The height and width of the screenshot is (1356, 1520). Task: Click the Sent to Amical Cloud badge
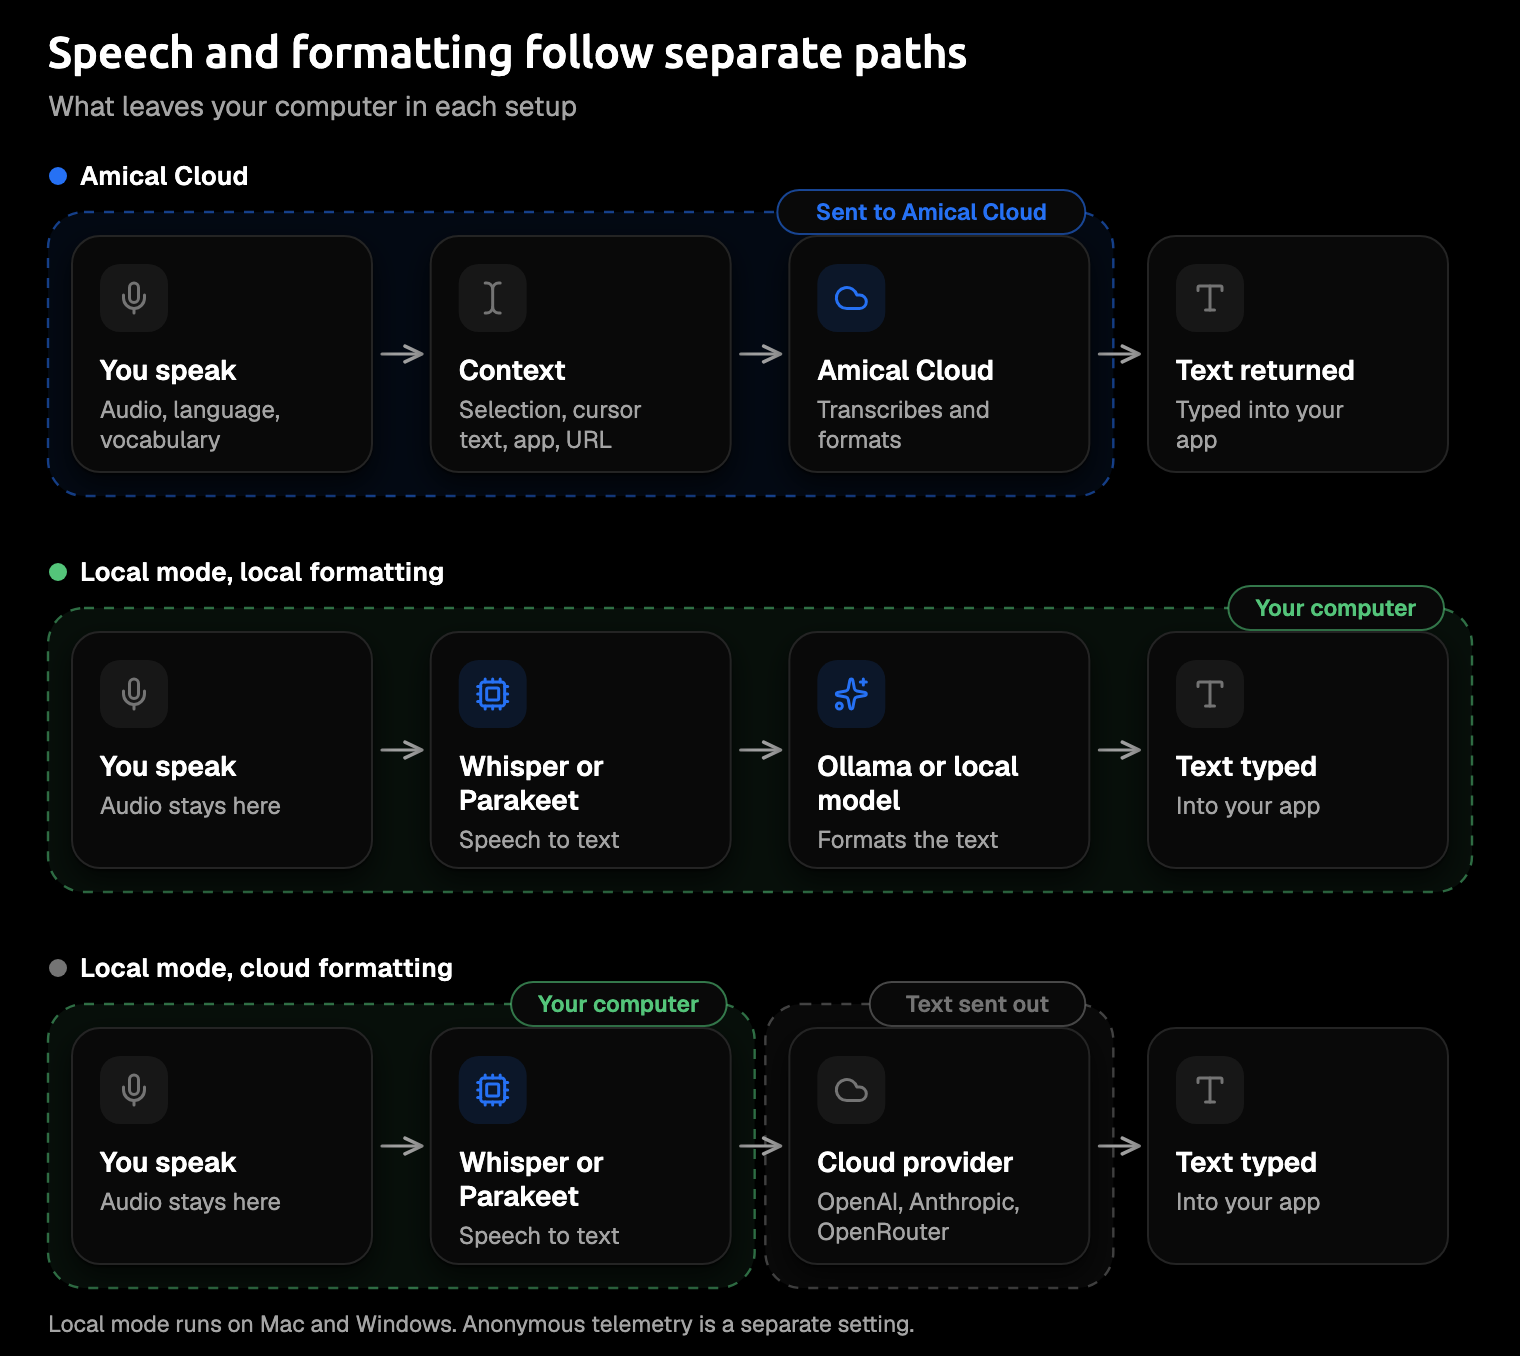coord(931,212)
